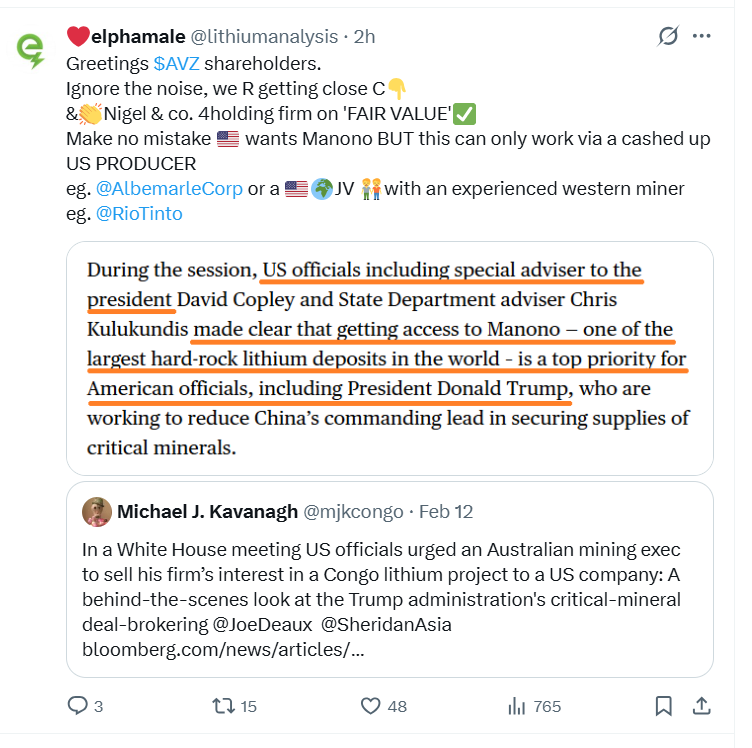Open the three-dot more options menu
The image size is (752, 748).
[702, 36]
